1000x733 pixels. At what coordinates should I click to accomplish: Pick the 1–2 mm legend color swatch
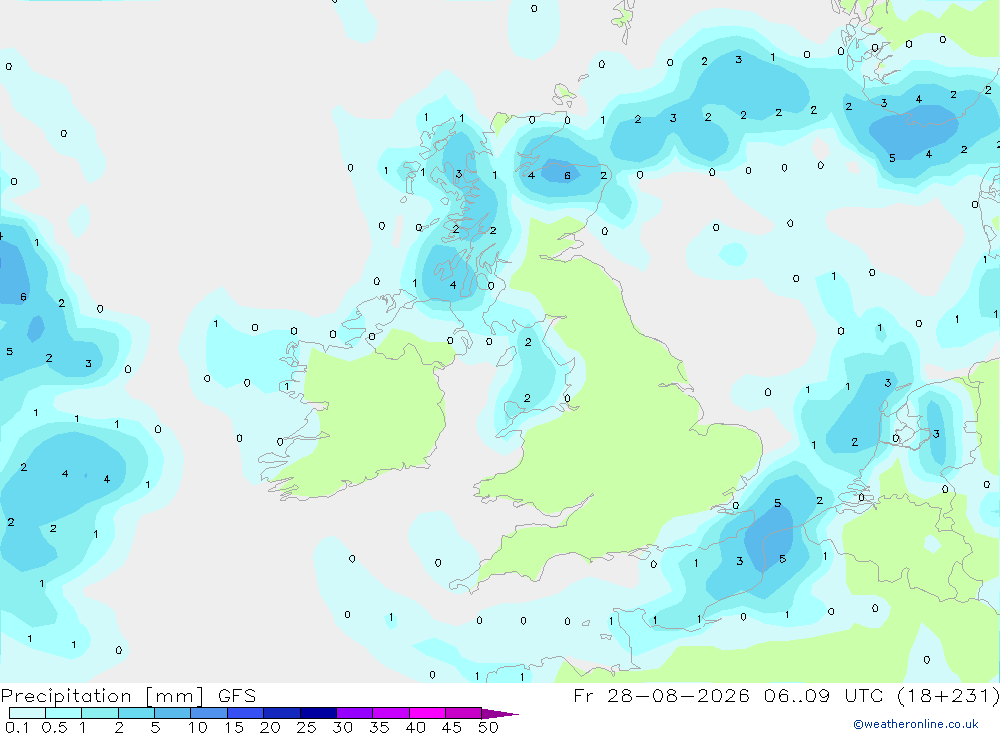[x=99, y=713]
